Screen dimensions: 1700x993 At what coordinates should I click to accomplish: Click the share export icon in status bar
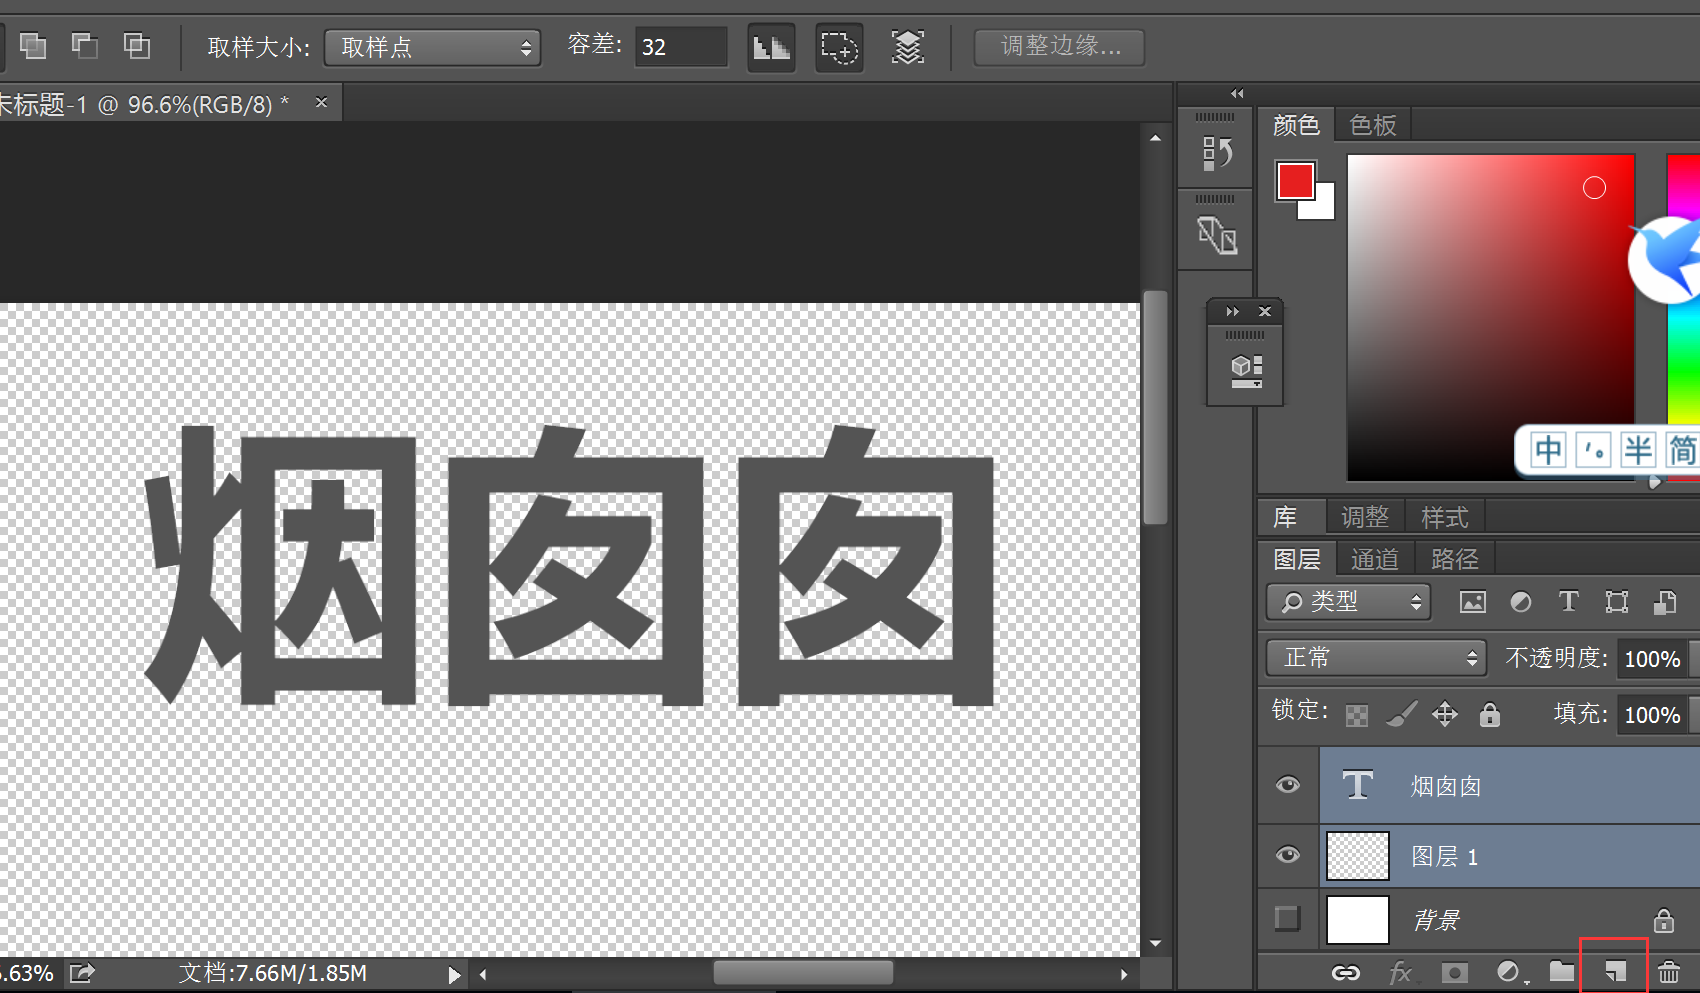click(82, 973)
